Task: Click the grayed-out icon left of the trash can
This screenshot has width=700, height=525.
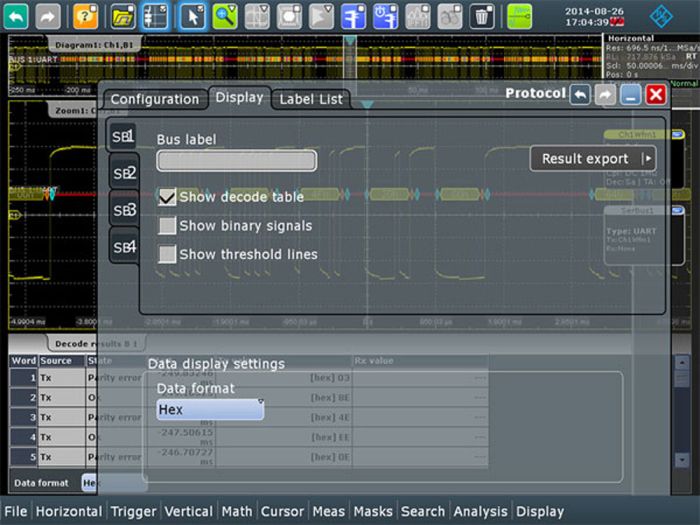Action: [450, 17]
